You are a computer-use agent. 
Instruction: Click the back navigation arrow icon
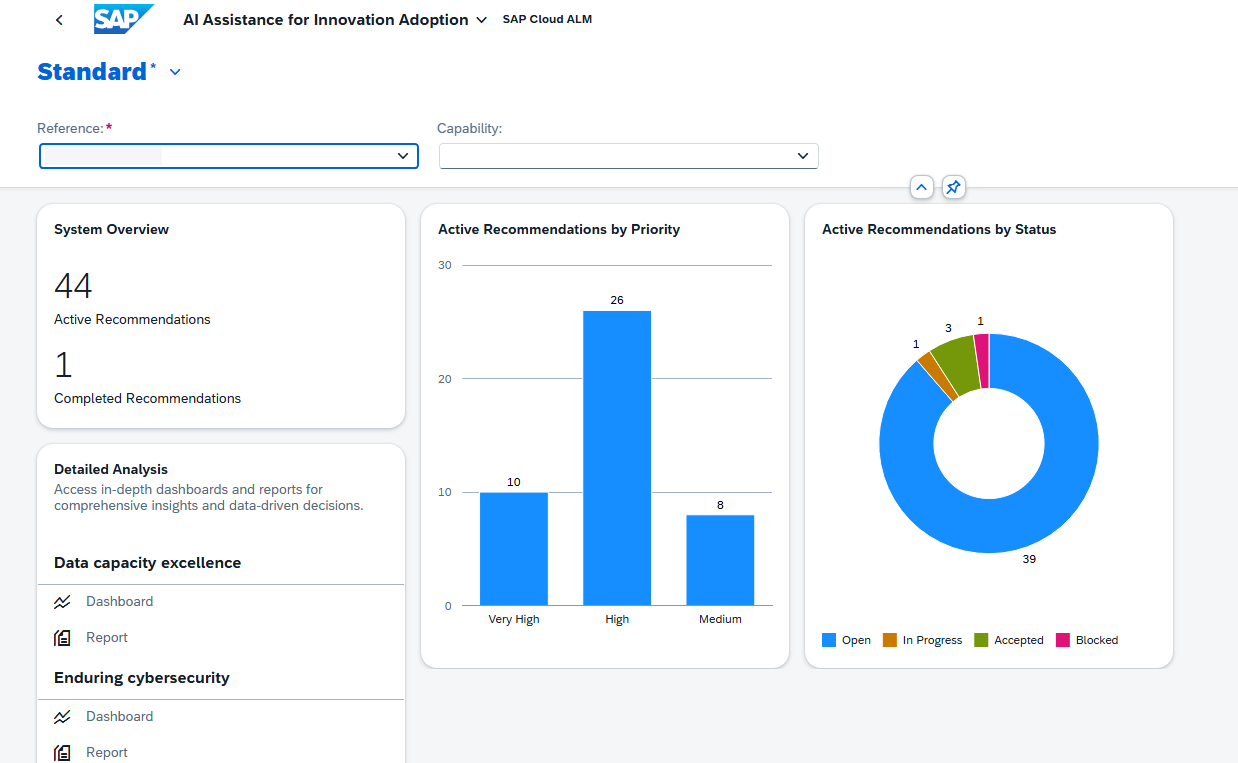60,20
